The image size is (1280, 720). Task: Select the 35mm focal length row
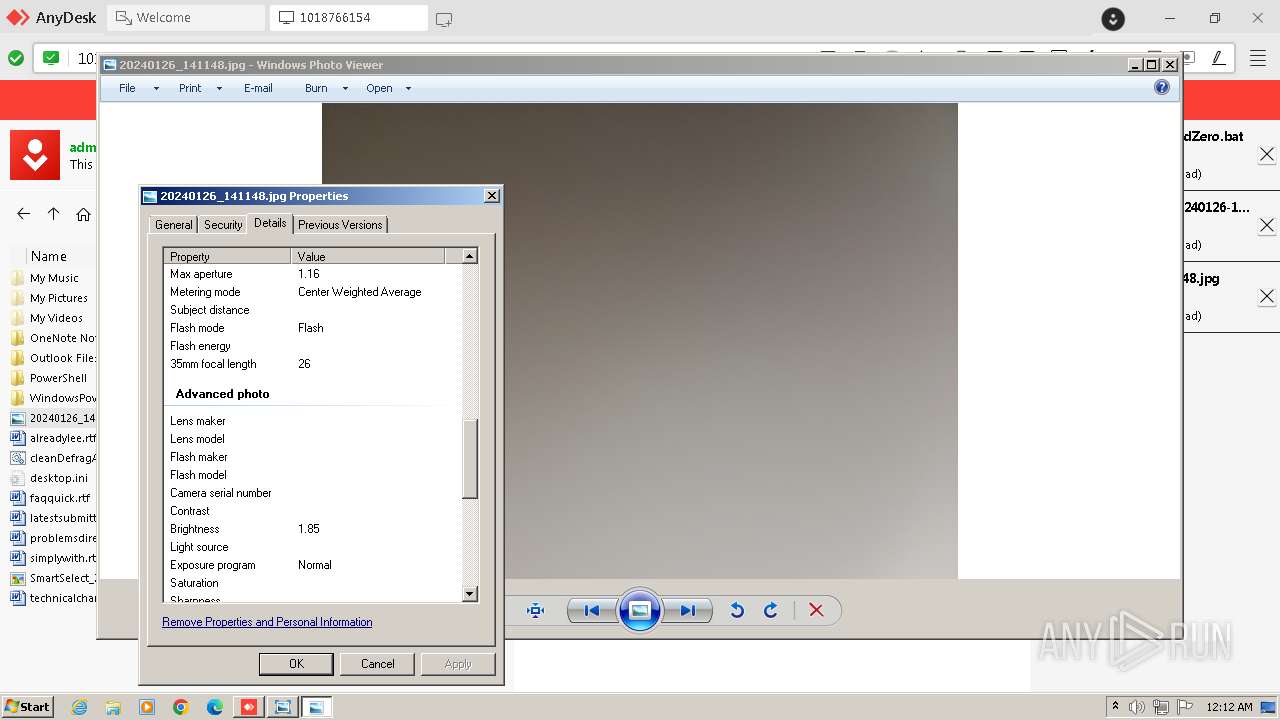point(312,364)
